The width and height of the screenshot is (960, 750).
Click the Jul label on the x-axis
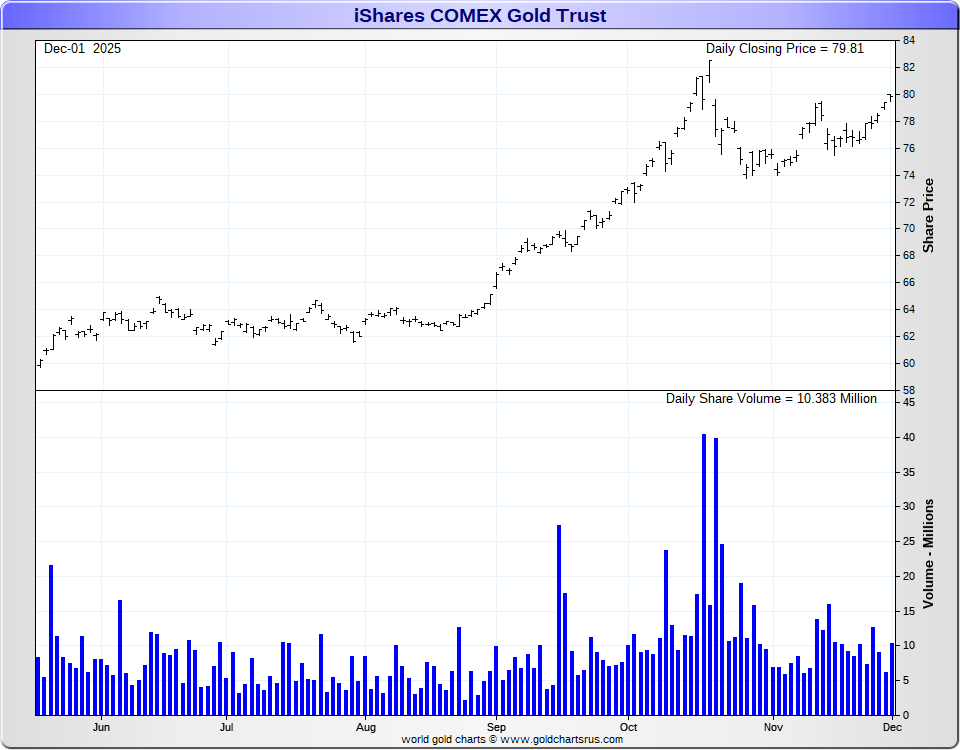227,727
